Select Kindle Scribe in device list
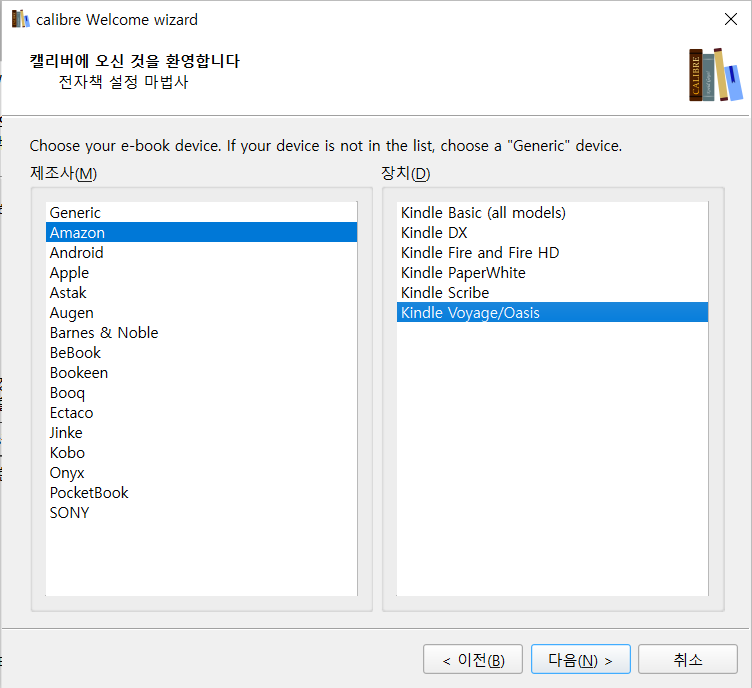The width and height of the screenshot is (752, 688). click(552, 292)
